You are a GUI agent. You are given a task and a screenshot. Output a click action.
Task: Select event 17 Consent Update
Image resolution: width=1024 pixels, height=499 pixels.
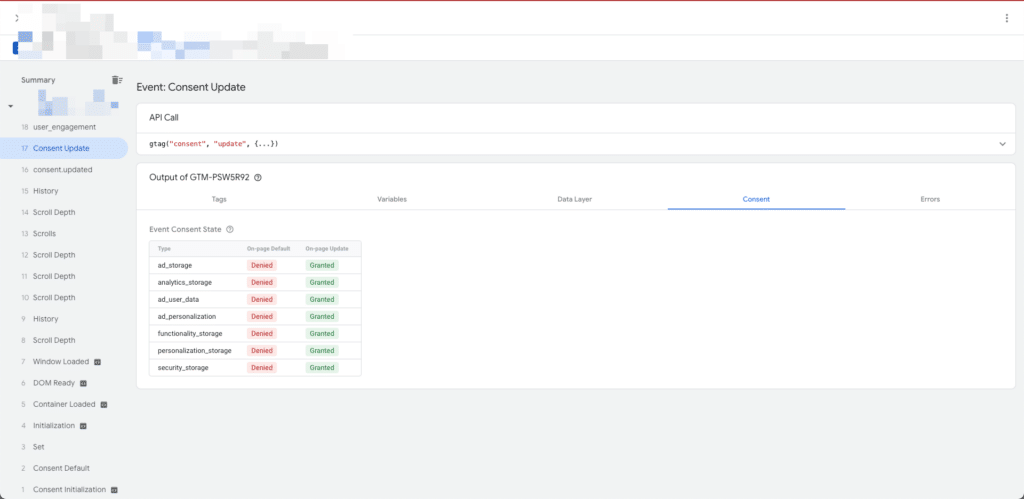point(64,148)
